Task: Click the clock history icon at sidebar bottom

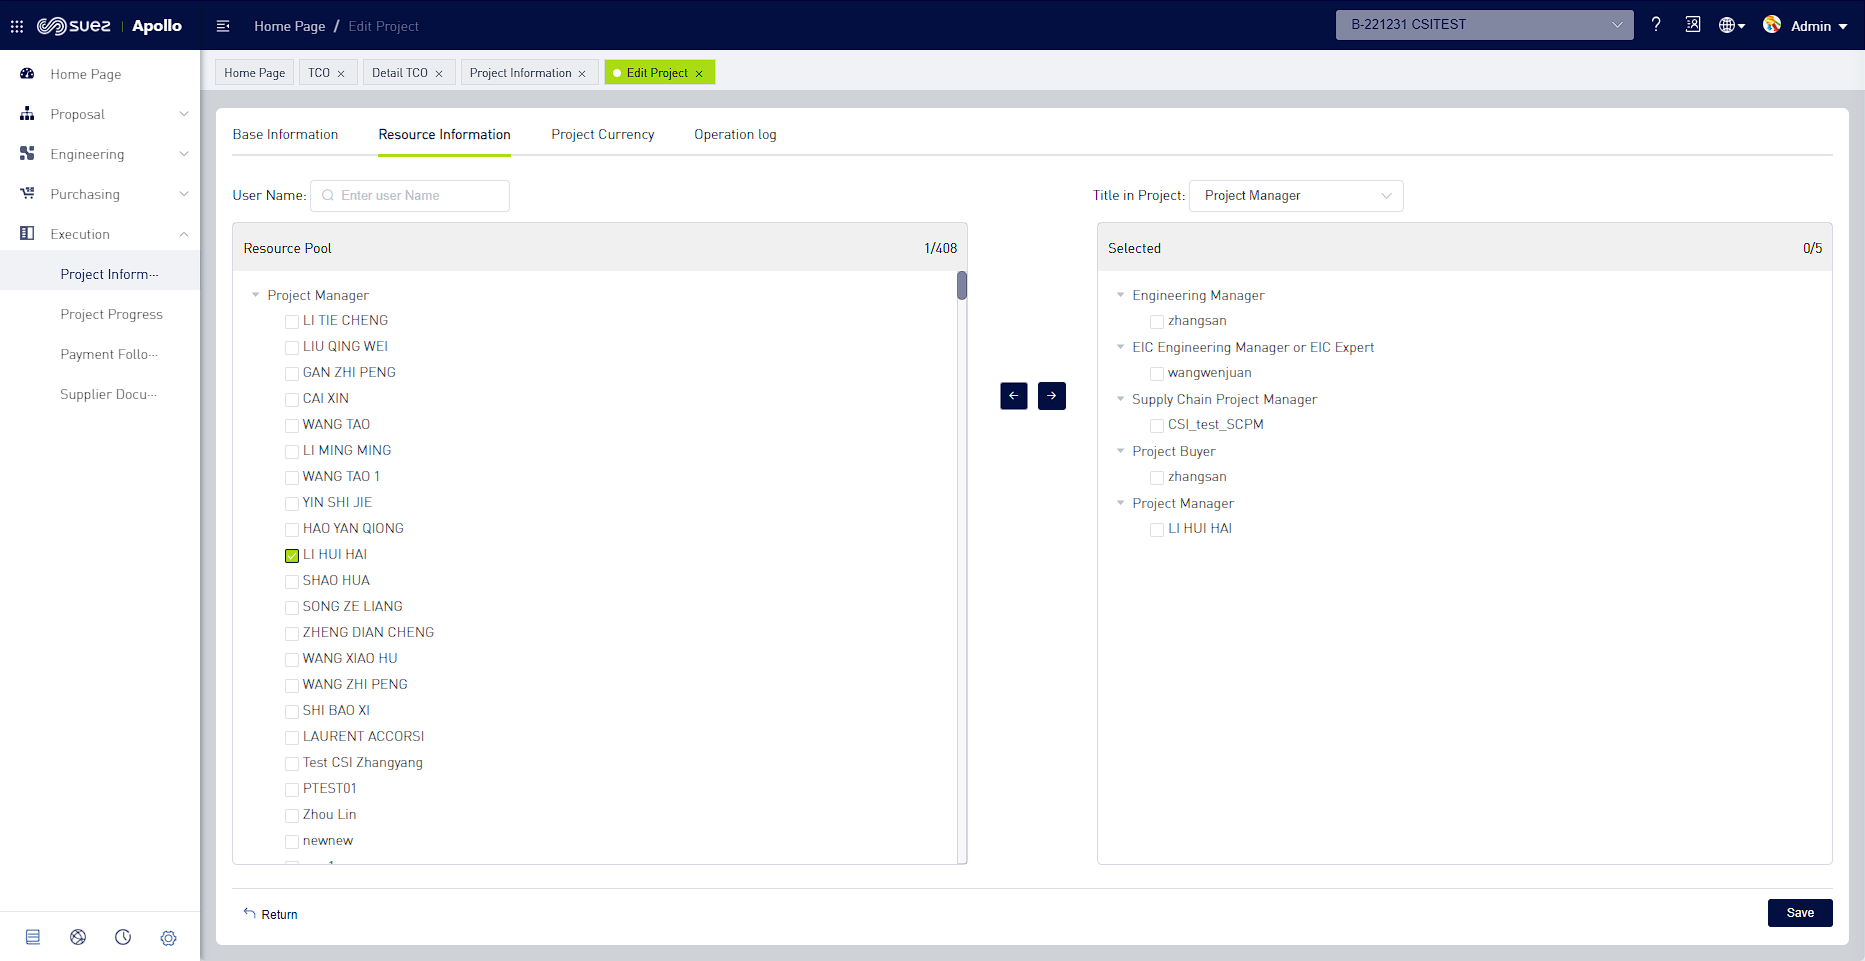Action: pos(123,937)
